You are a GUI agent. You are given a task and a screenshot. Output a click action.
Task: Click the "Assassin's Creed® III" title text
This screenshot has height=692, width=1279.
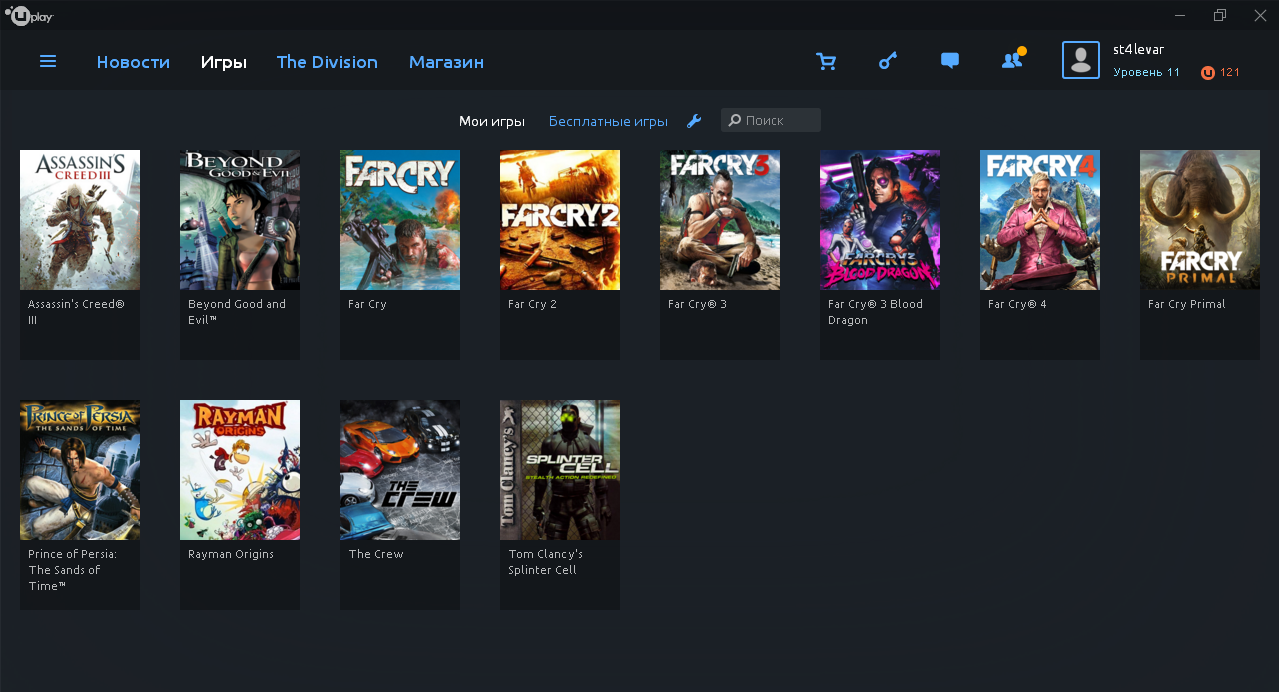(x=76, y=312)
